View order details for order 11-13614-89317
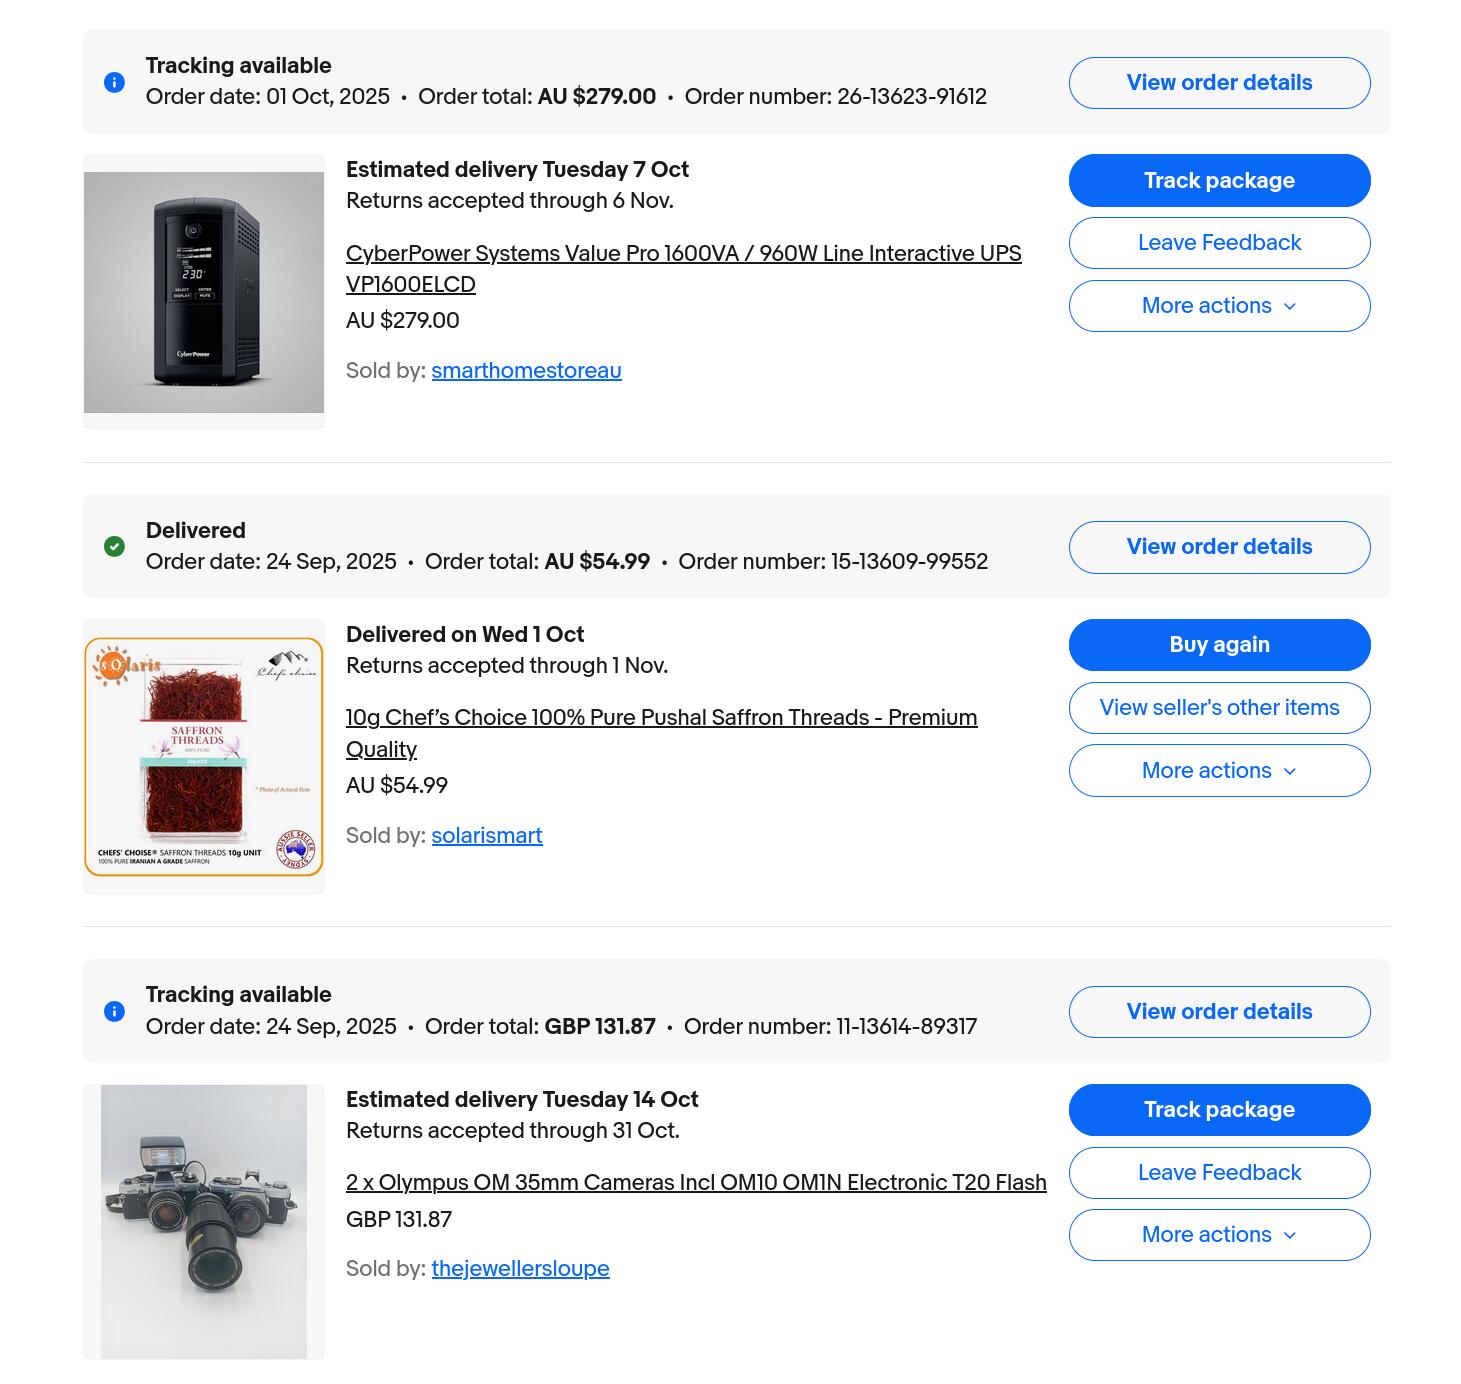This screenshot has height=1384, width=1461. [1218, 1012]
